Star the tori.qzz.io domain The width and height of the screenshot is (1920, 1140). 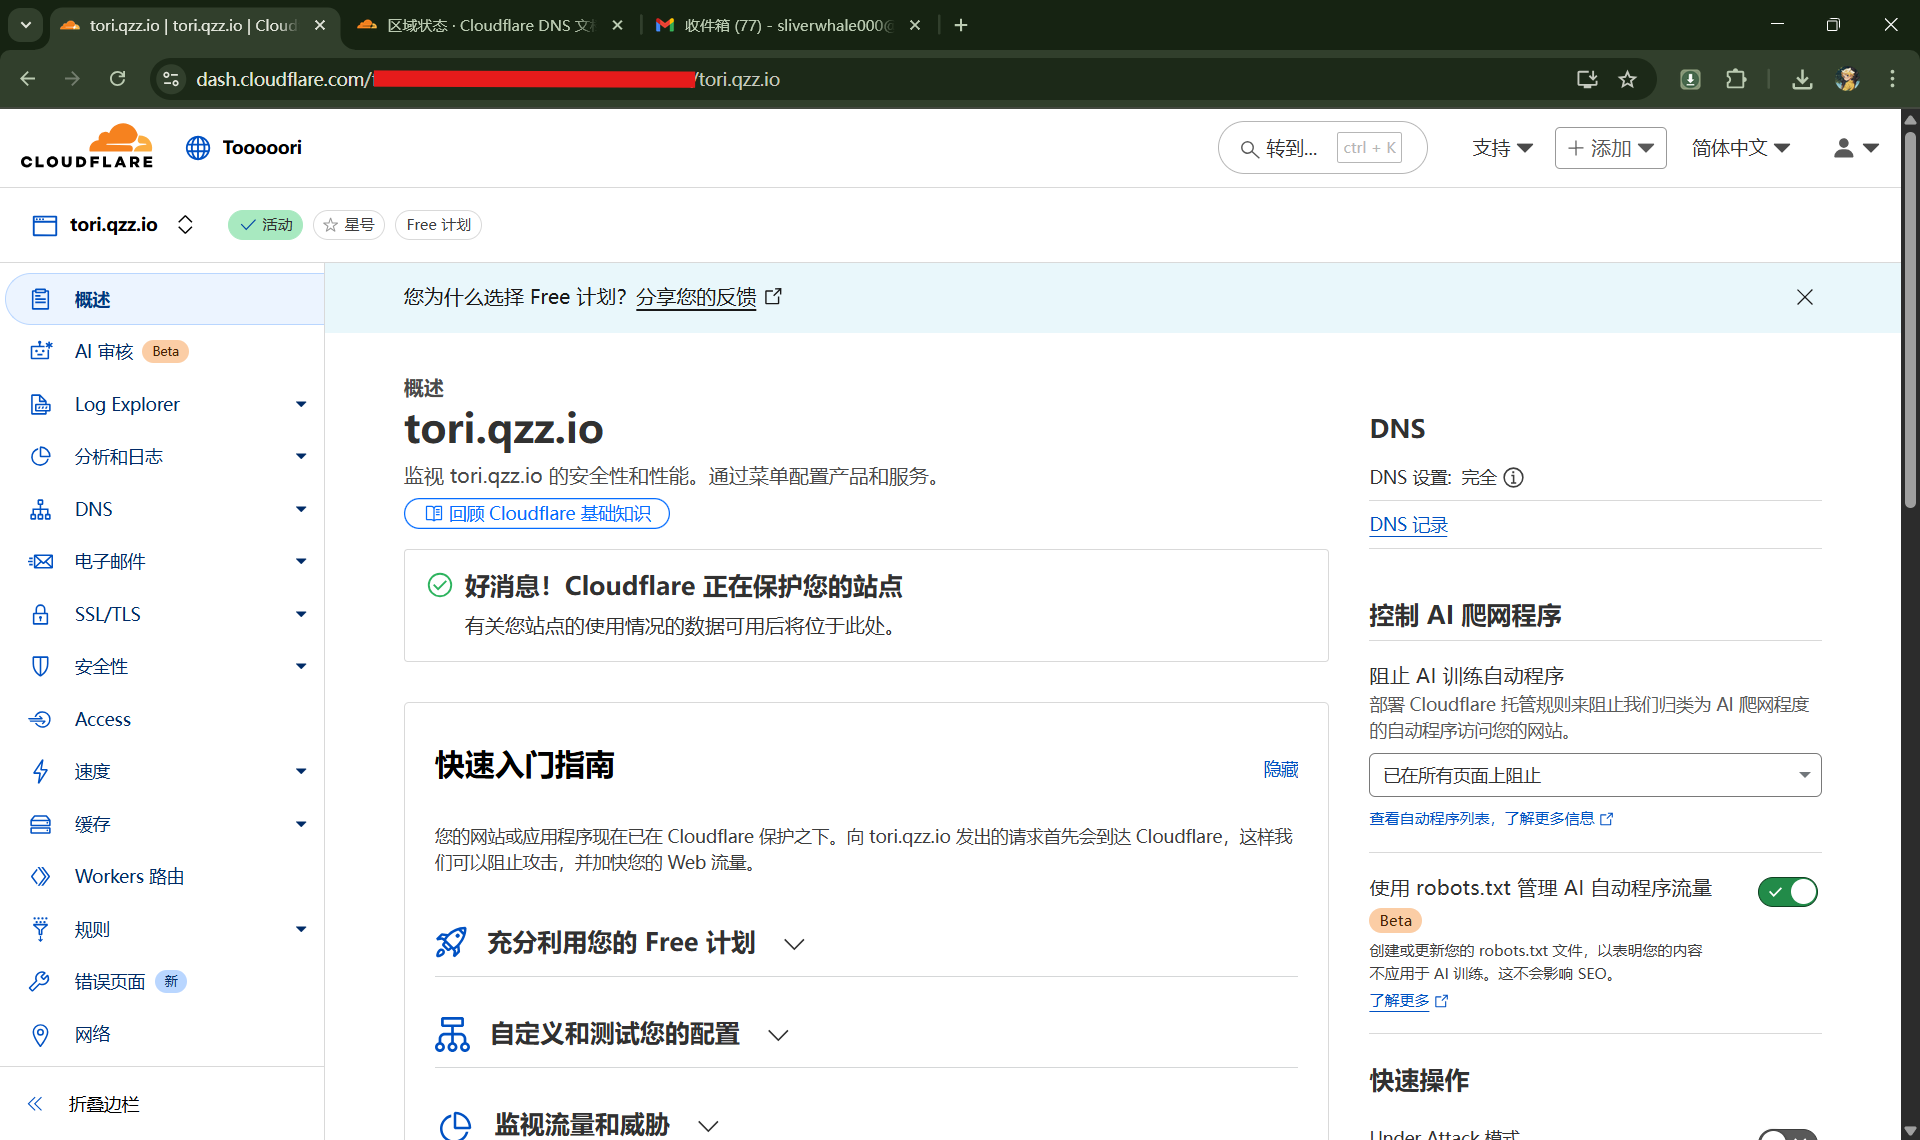coord(349,225)
